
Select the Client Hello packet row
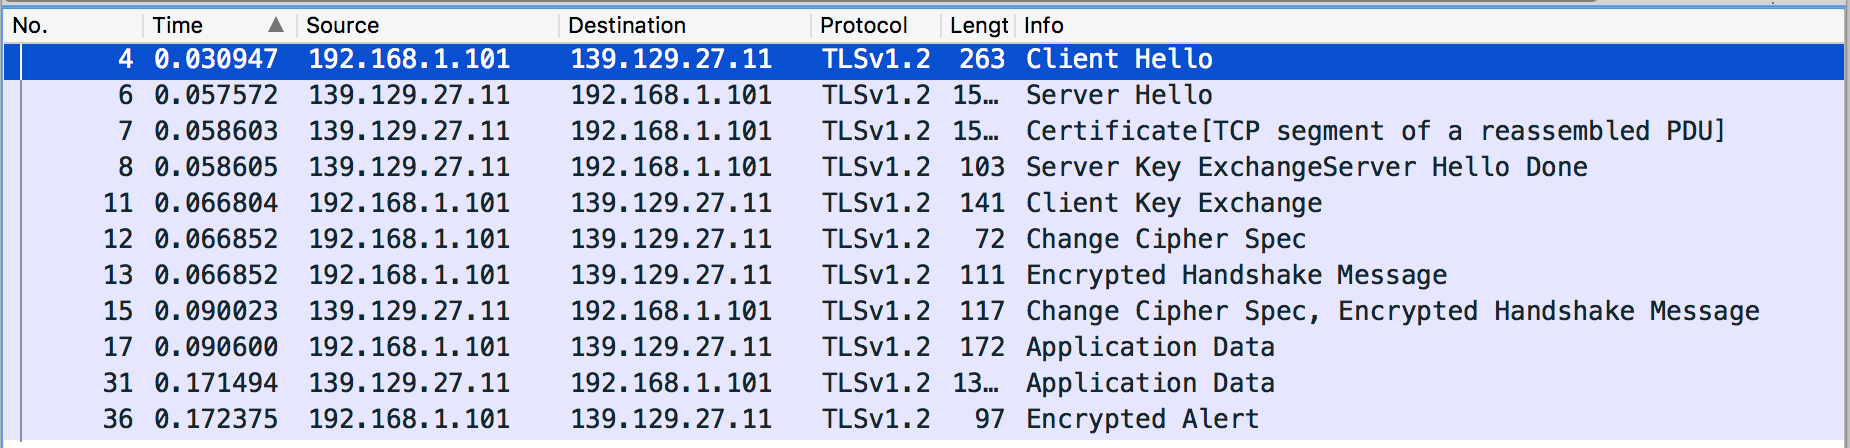[x=1119, y=59]
